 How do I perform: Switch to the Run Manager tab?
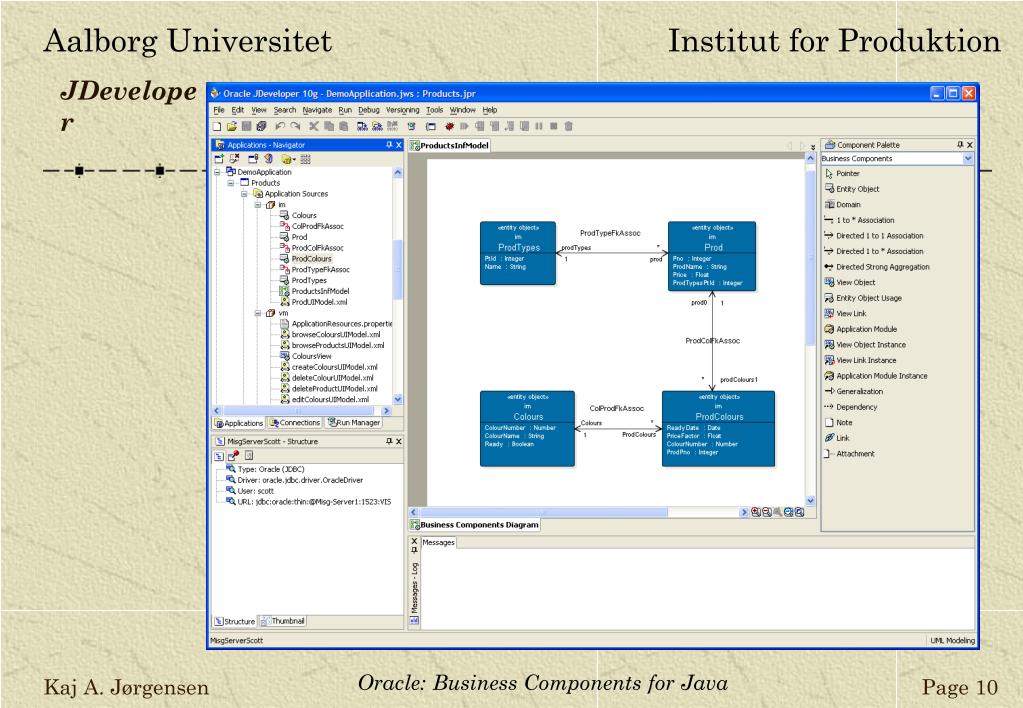(x=354, y=423)
